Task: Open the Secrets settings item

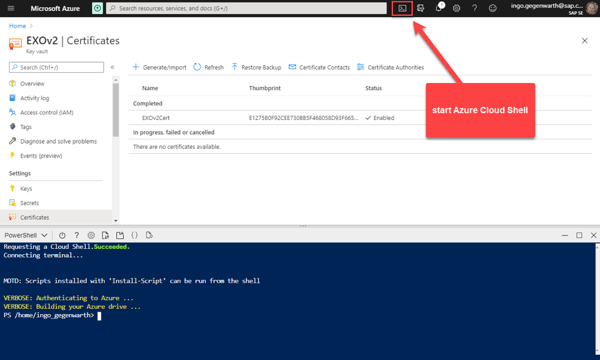Action: [x=29, y=203]
